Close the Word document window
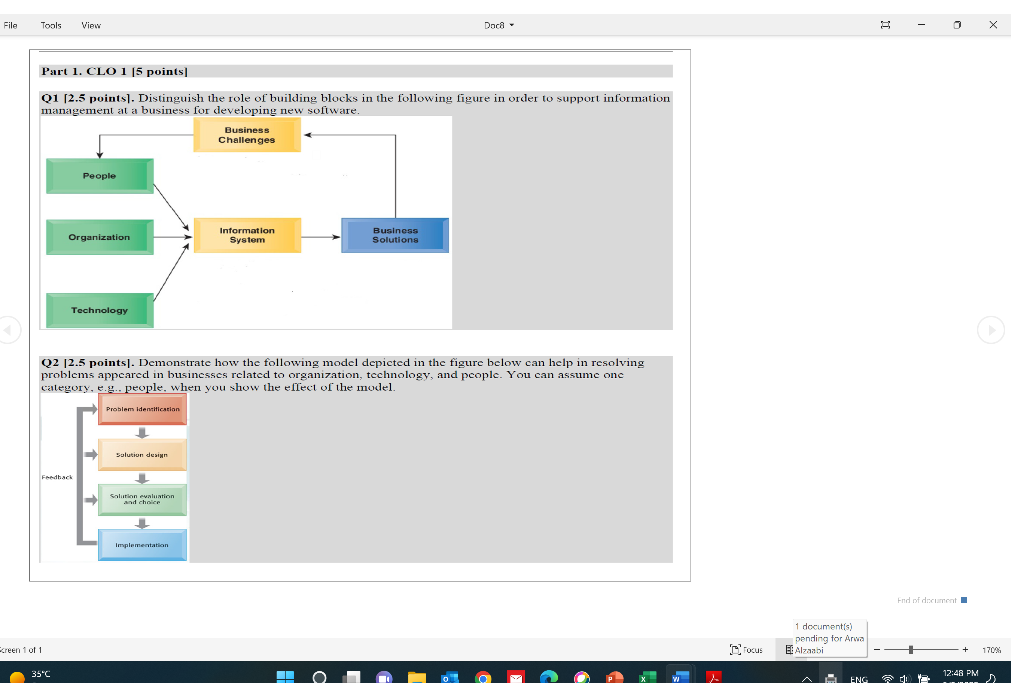1024x683 pixels. point(993,25)
